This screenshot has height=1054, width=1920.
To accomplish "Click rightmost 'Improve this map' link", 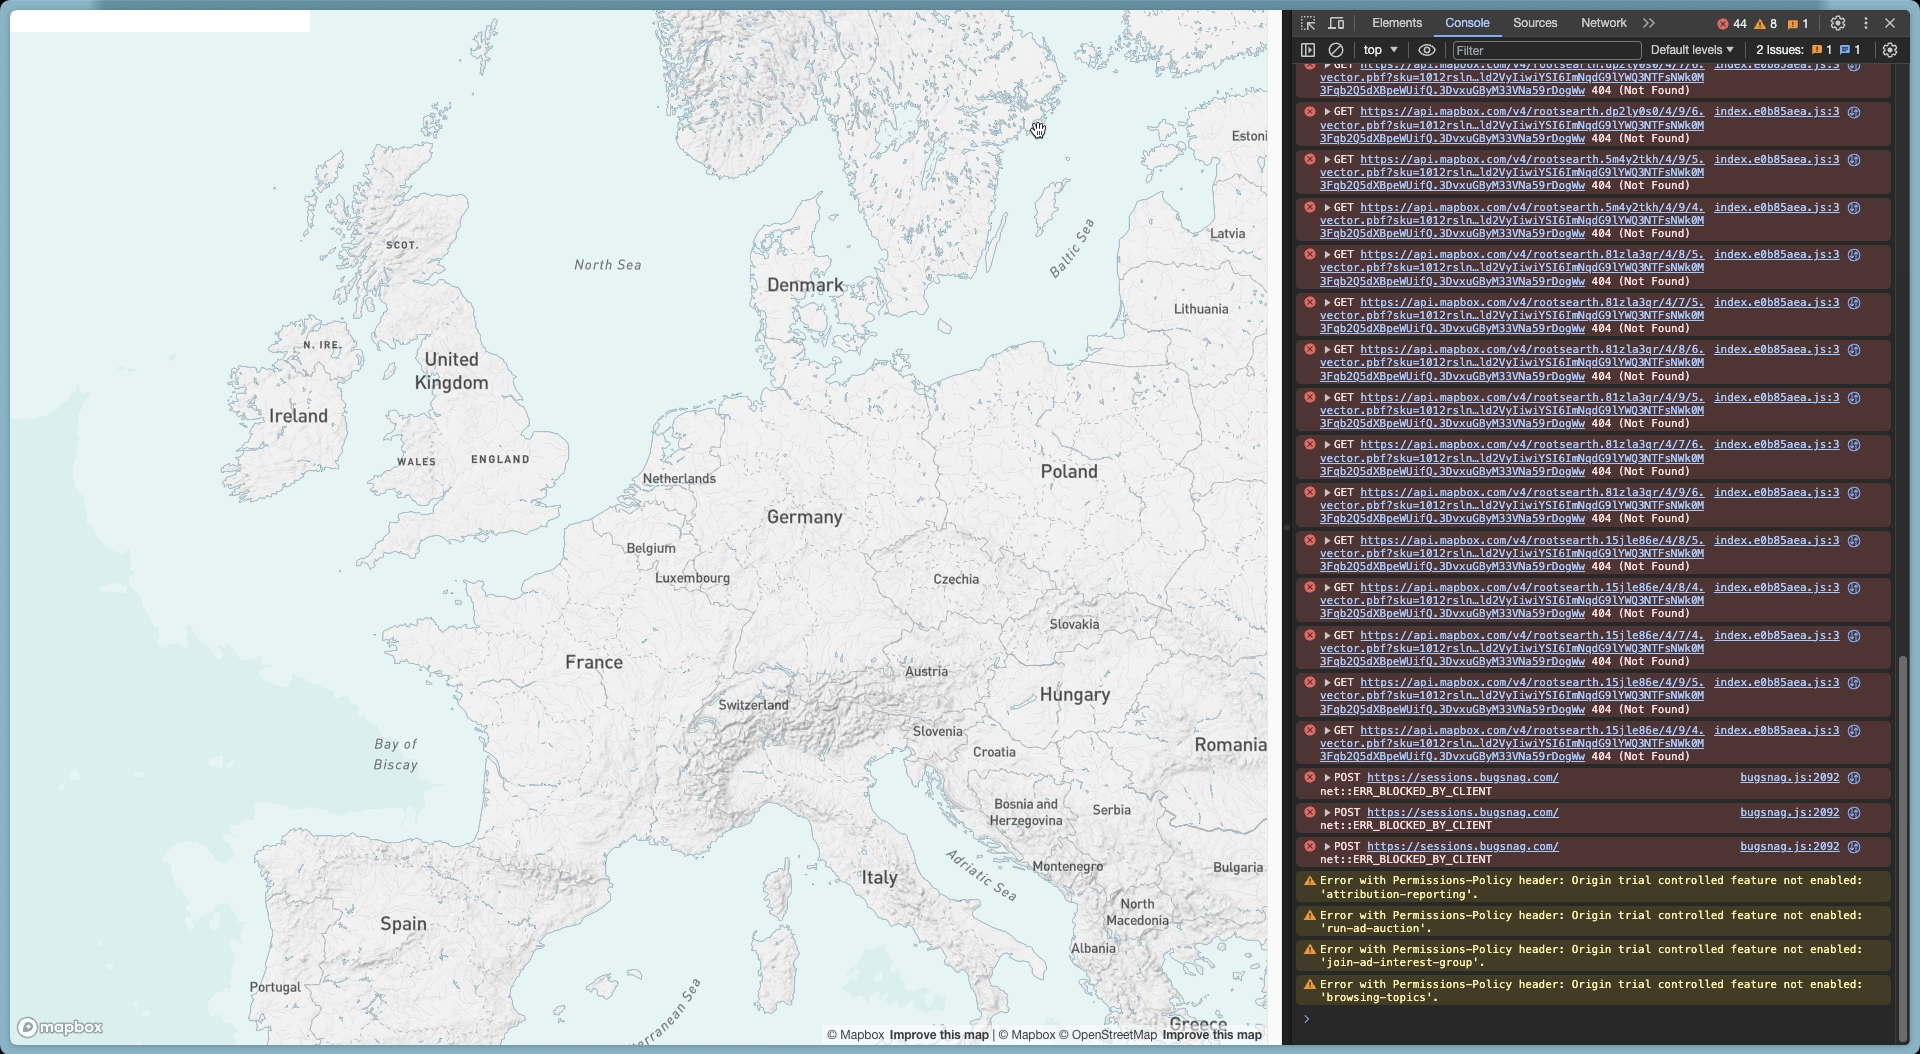I will (1212, 1035).
